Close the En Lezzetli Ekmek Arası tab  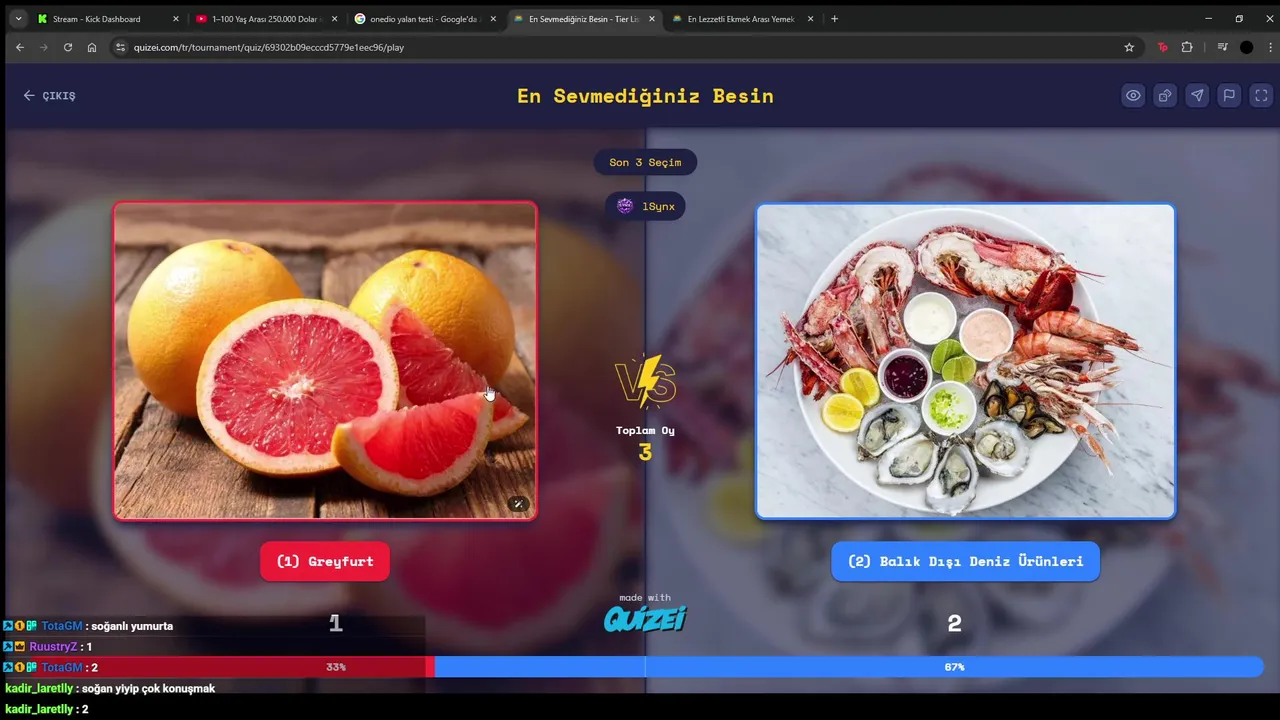pyautogui.click(x=810, y=19)
